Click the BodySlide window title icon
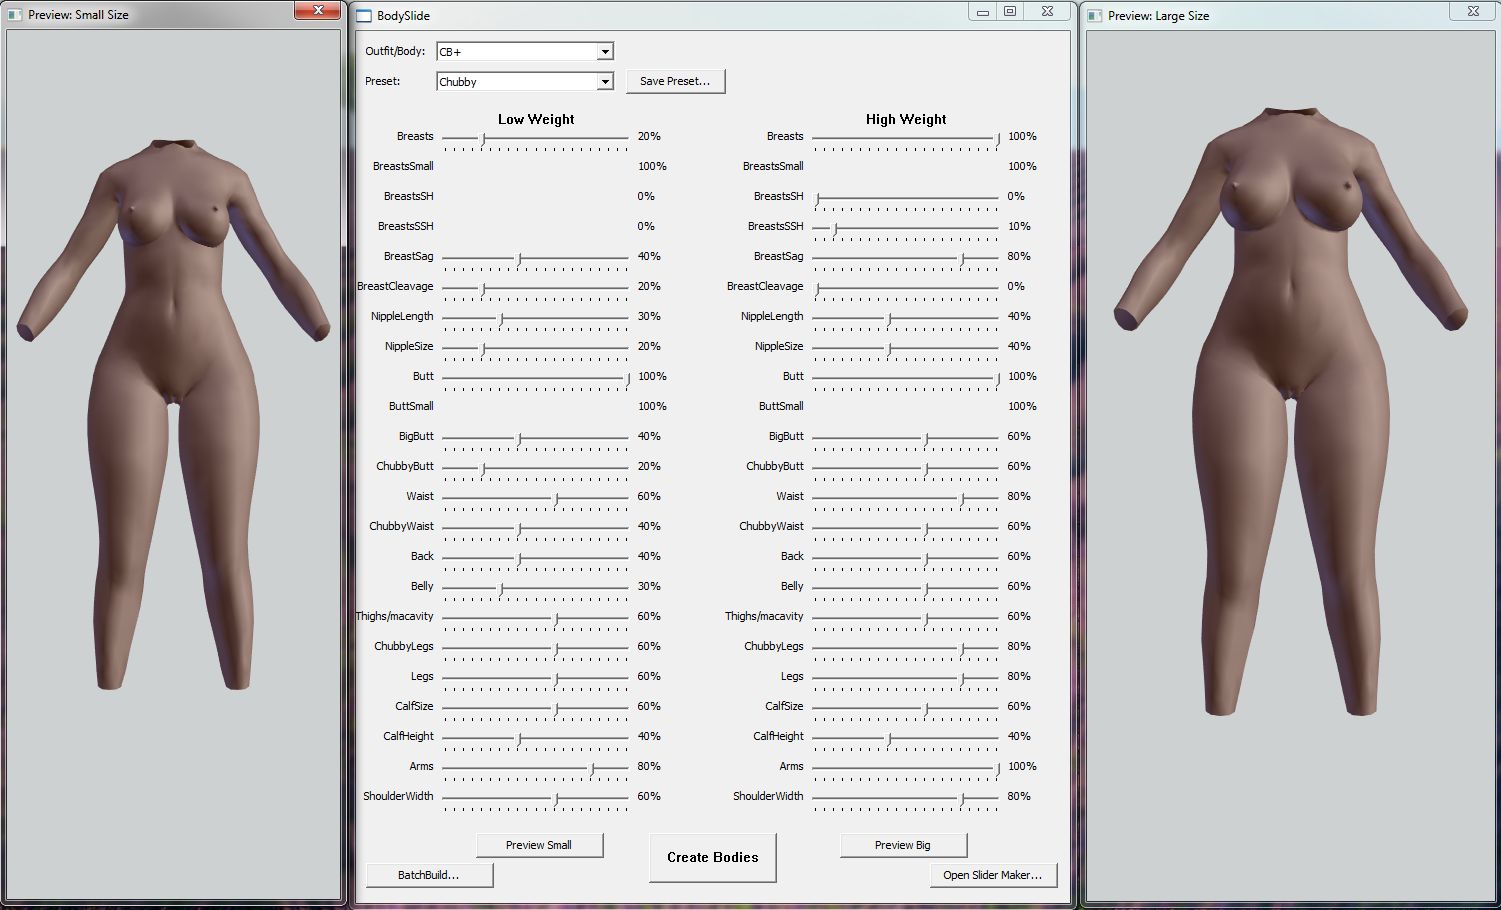This screenshot has width=1501, height=910. [364, 16]
